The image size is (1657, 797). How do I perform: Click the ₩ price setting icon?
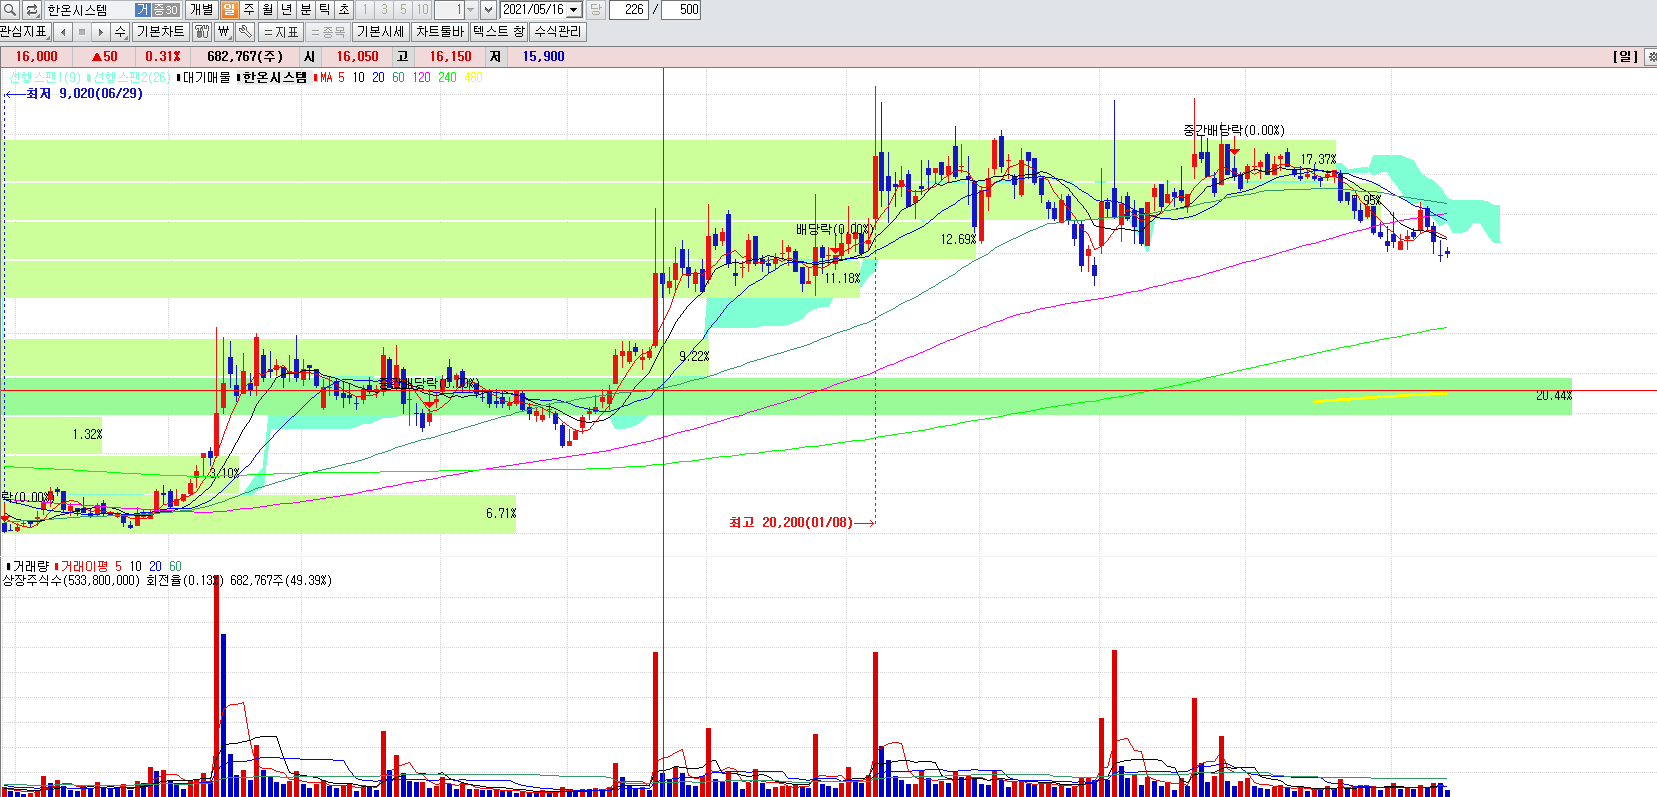(224, 32)
